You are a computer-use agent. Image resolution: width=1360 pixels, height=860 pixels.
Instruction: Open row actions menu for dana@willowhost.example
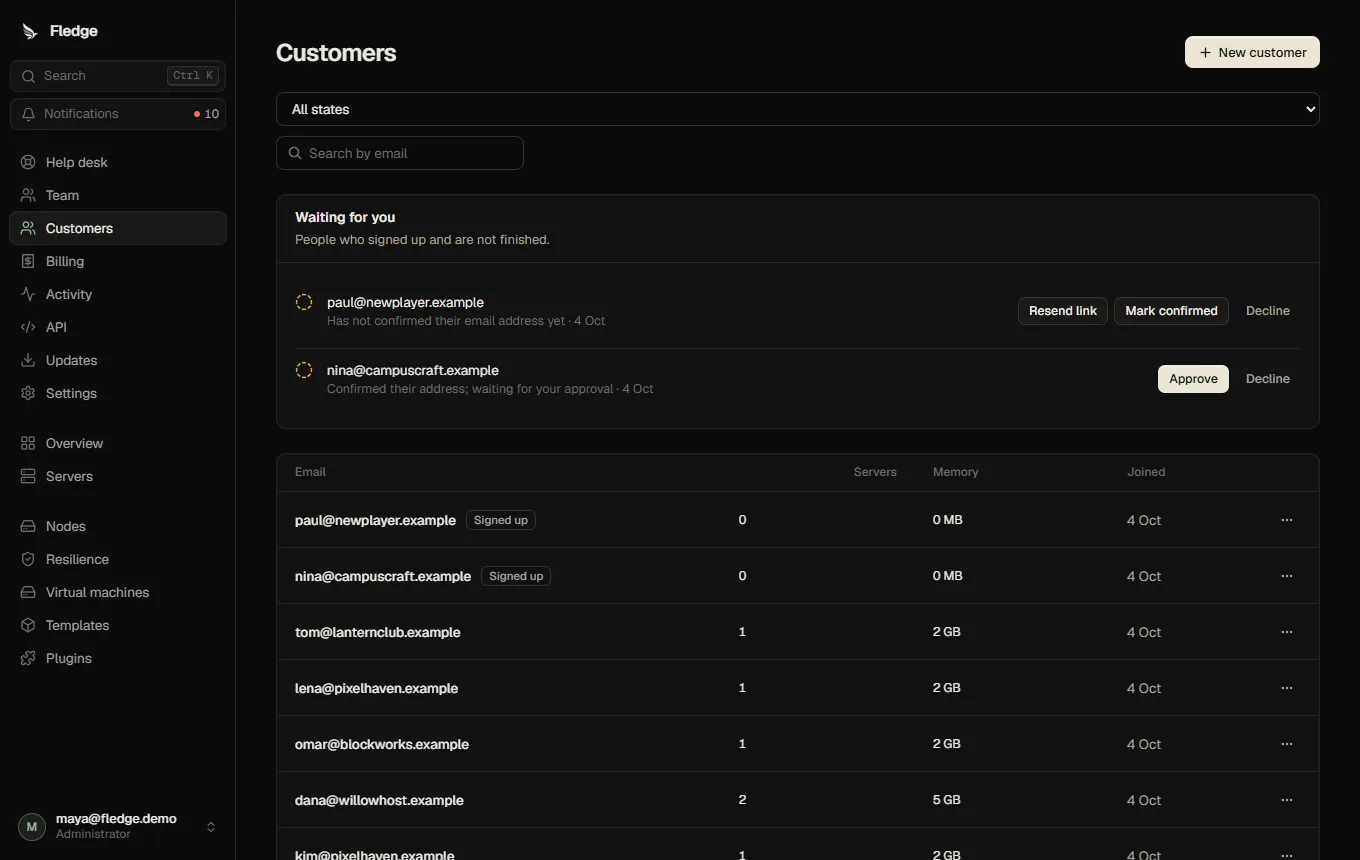point(1287,800)
